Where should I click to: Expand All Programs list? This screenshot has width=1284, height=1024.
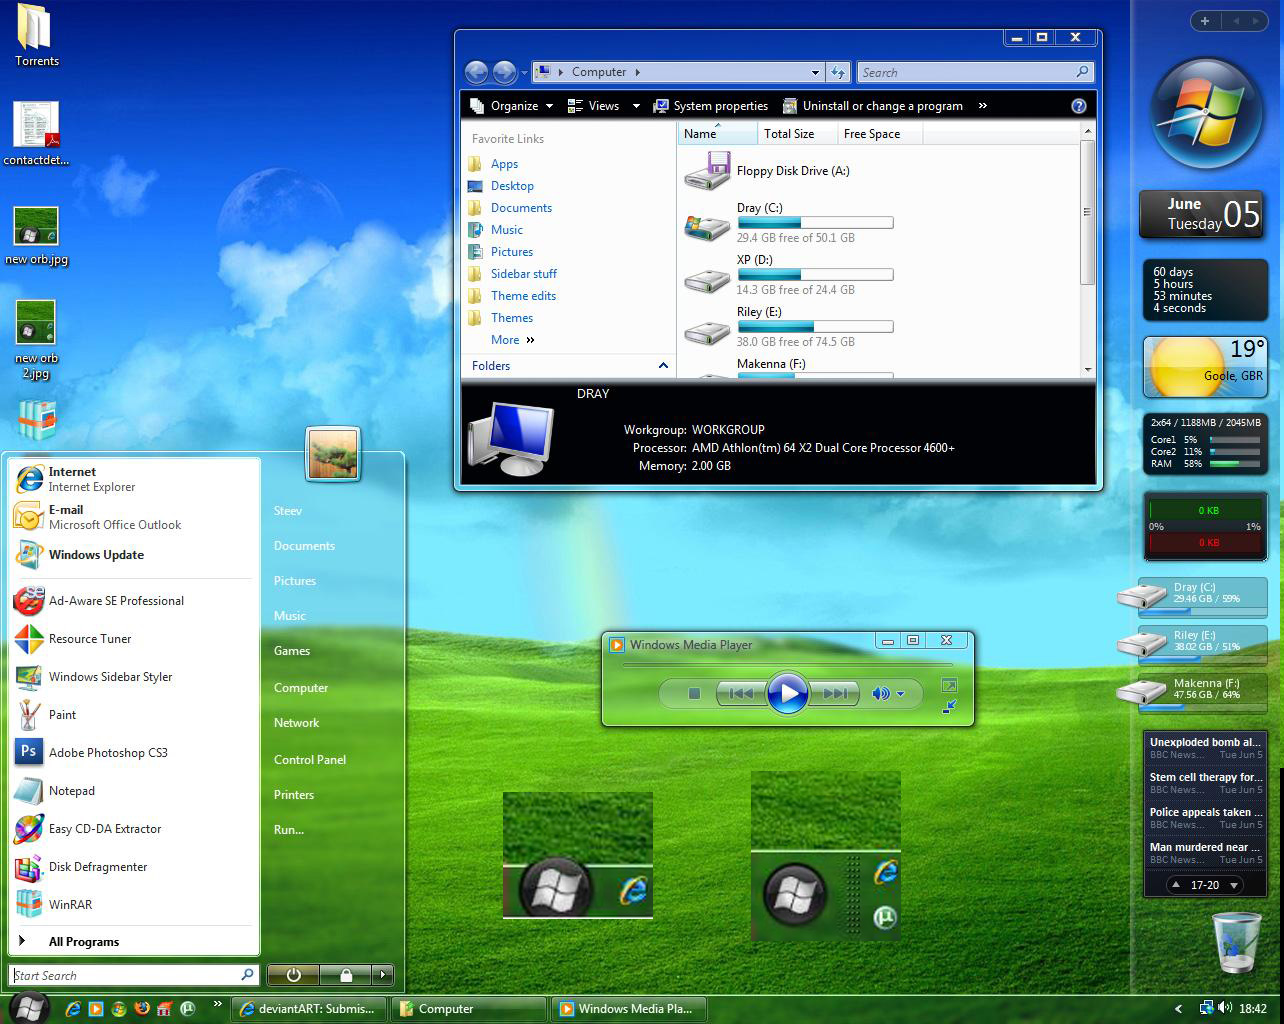(x=135, y=942)
